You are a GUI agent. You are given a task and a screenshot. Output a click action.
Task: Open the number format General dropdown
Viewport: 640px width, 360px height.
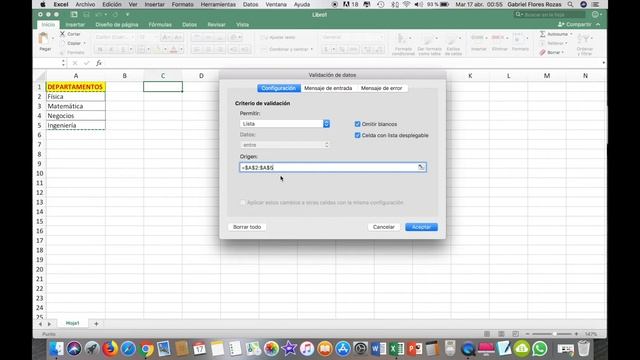pyautogui.click(x=352, y=37)
